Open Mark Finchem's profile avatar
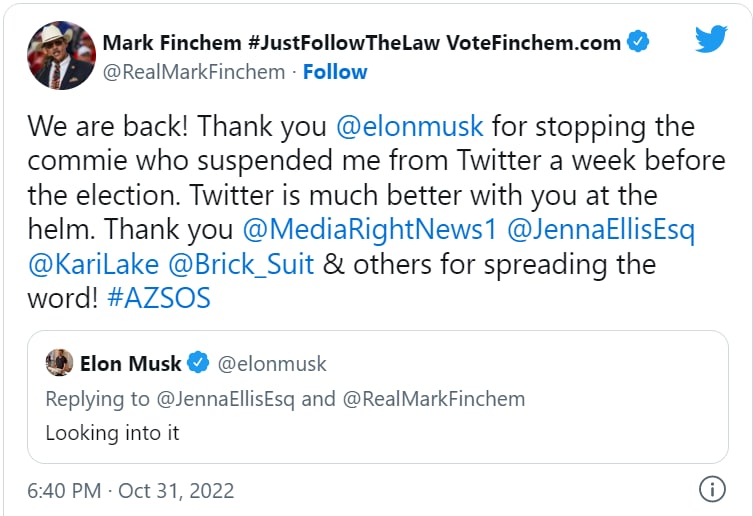This screenshot has width=753, height=516. tap(63, 55)
